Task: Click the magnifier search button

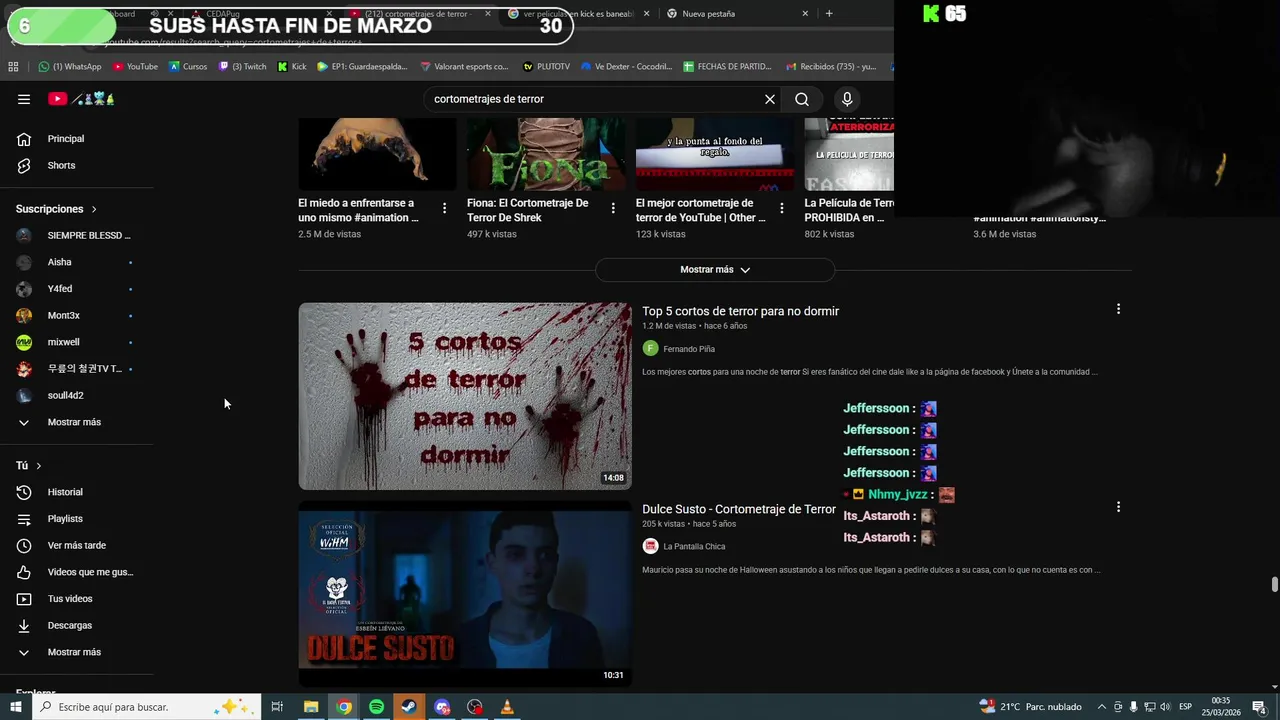Action: pos(802,99)
